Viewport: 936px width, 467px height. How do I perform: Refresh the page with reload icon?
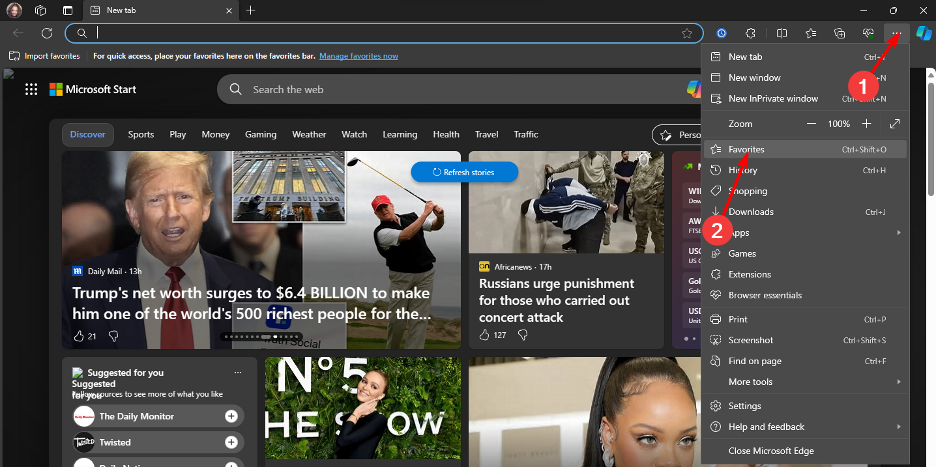tap(47, 33)
